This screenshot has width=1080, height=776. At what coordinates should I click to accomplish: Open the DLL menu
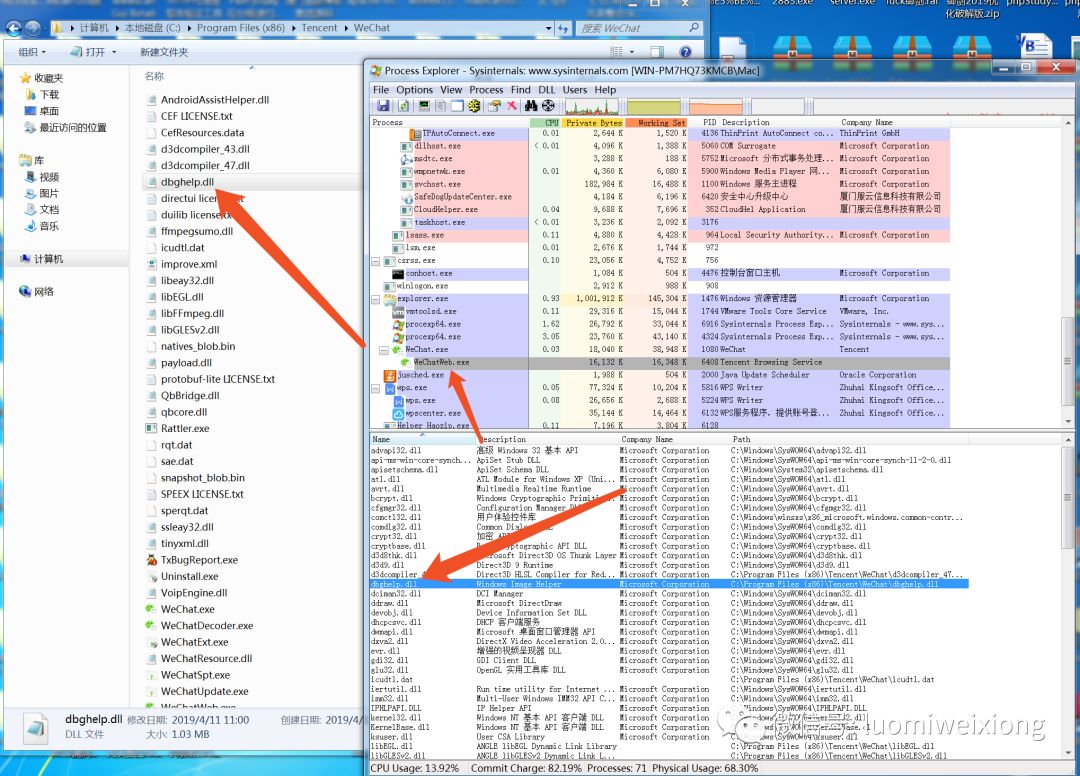tap(546, 90)
